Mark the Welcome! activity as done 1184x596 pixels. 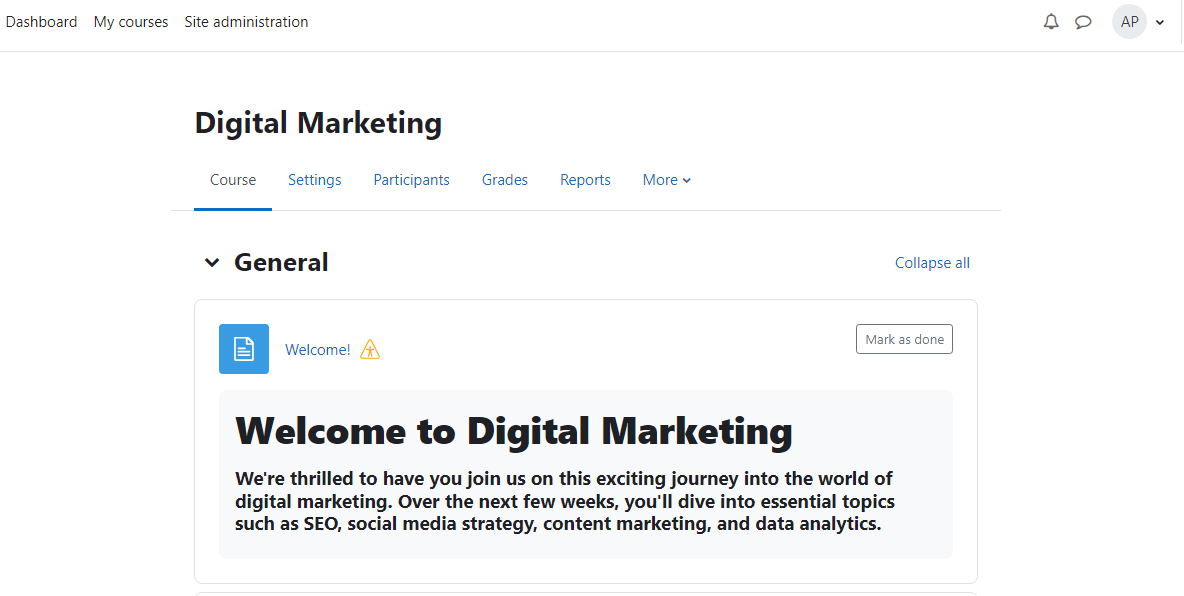(904, 340)
